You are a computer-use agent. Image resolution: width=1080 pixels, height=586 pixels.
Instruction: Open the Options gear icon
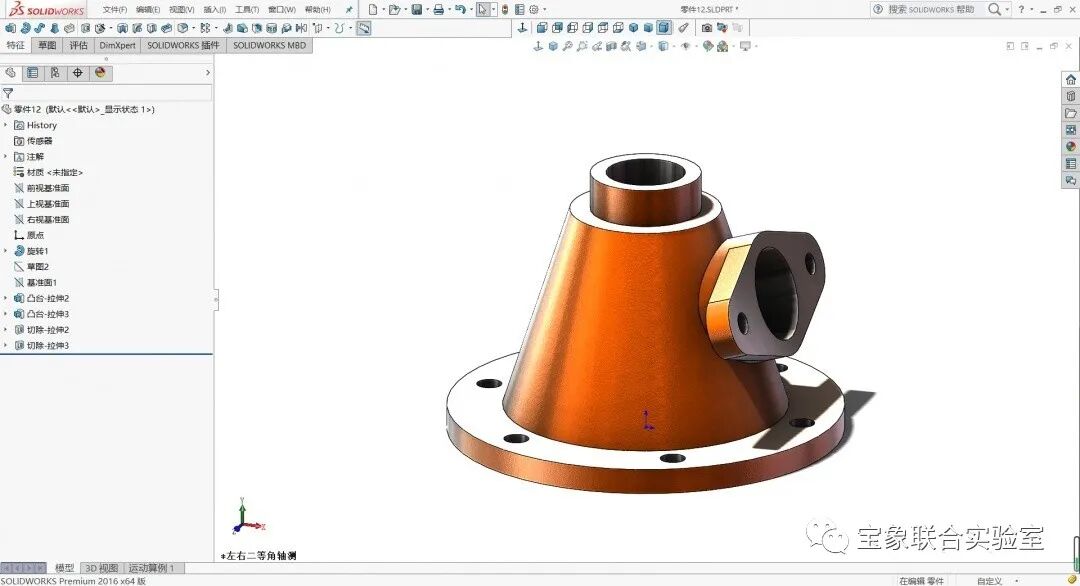(534, 10)
